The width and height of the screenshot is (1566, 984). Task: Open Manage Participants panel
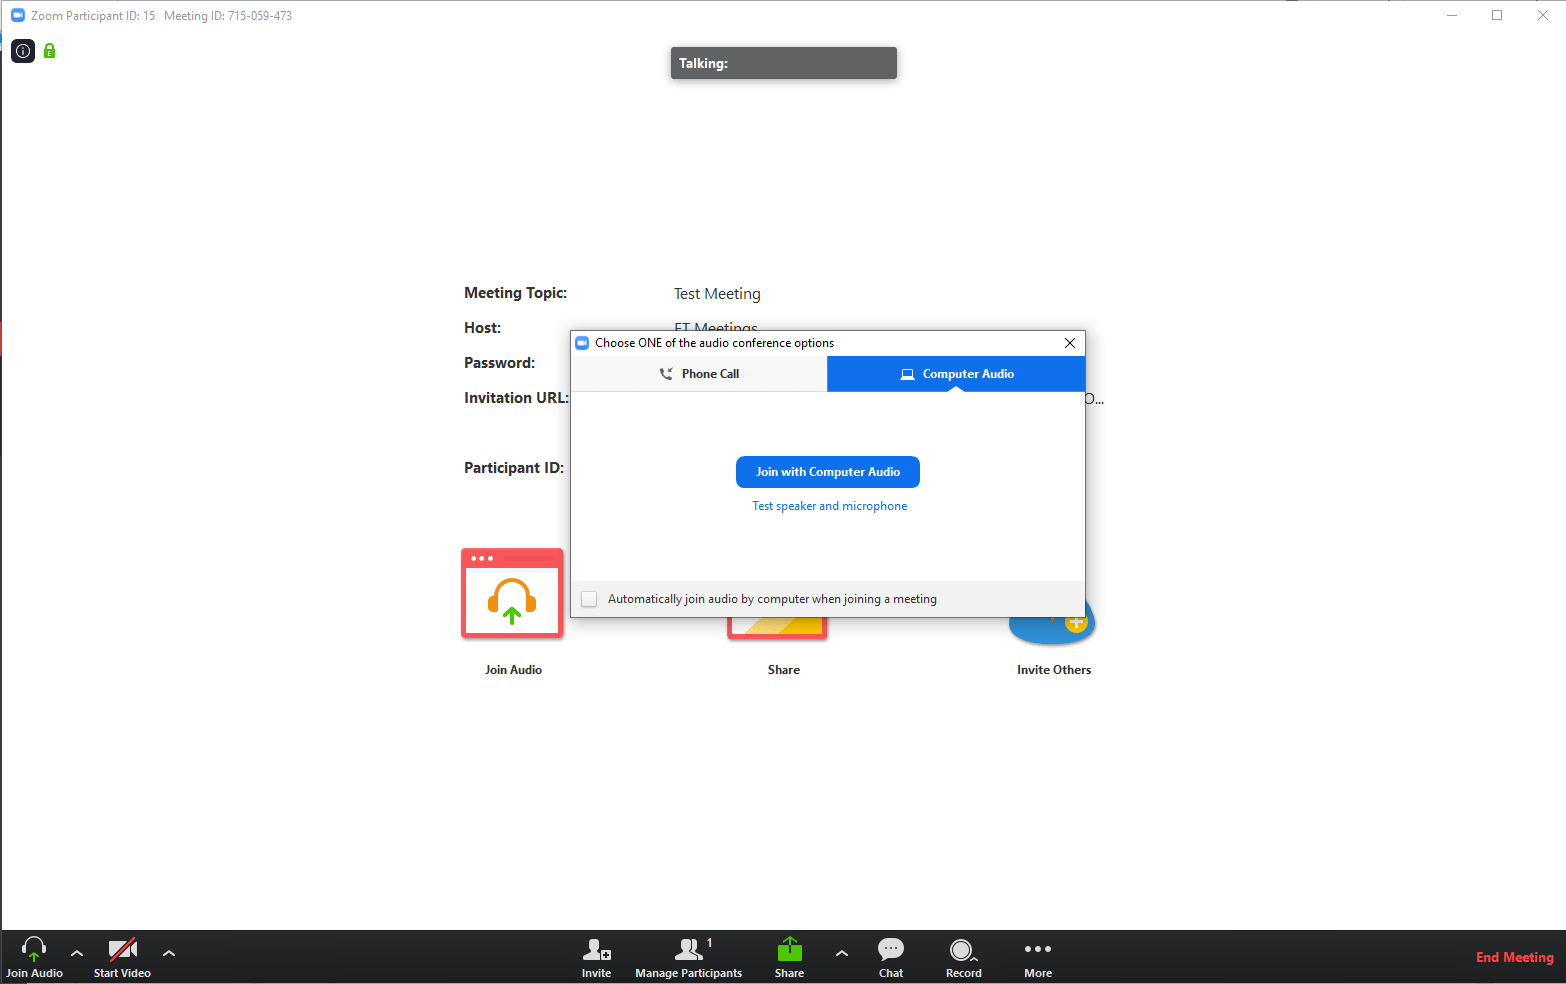tap(689, 957)
